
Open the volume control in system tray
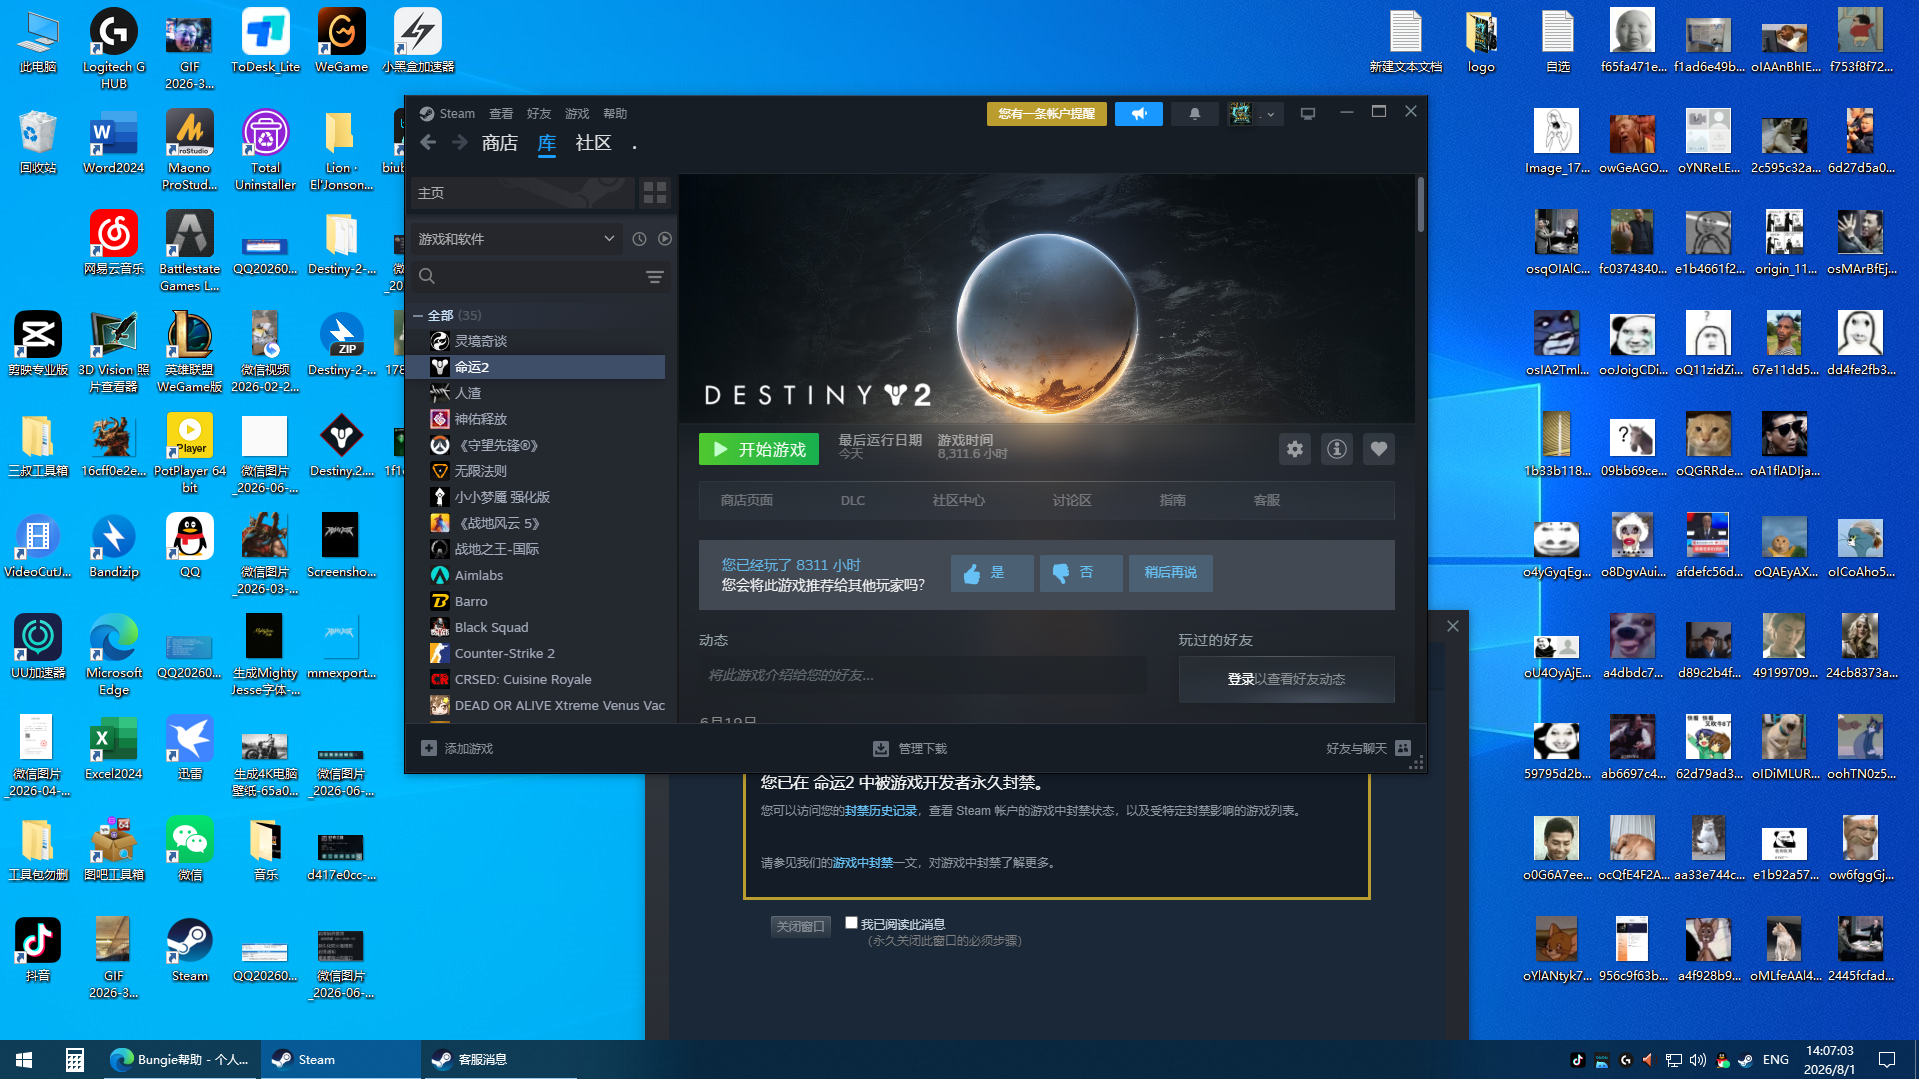(1698, 1060)
